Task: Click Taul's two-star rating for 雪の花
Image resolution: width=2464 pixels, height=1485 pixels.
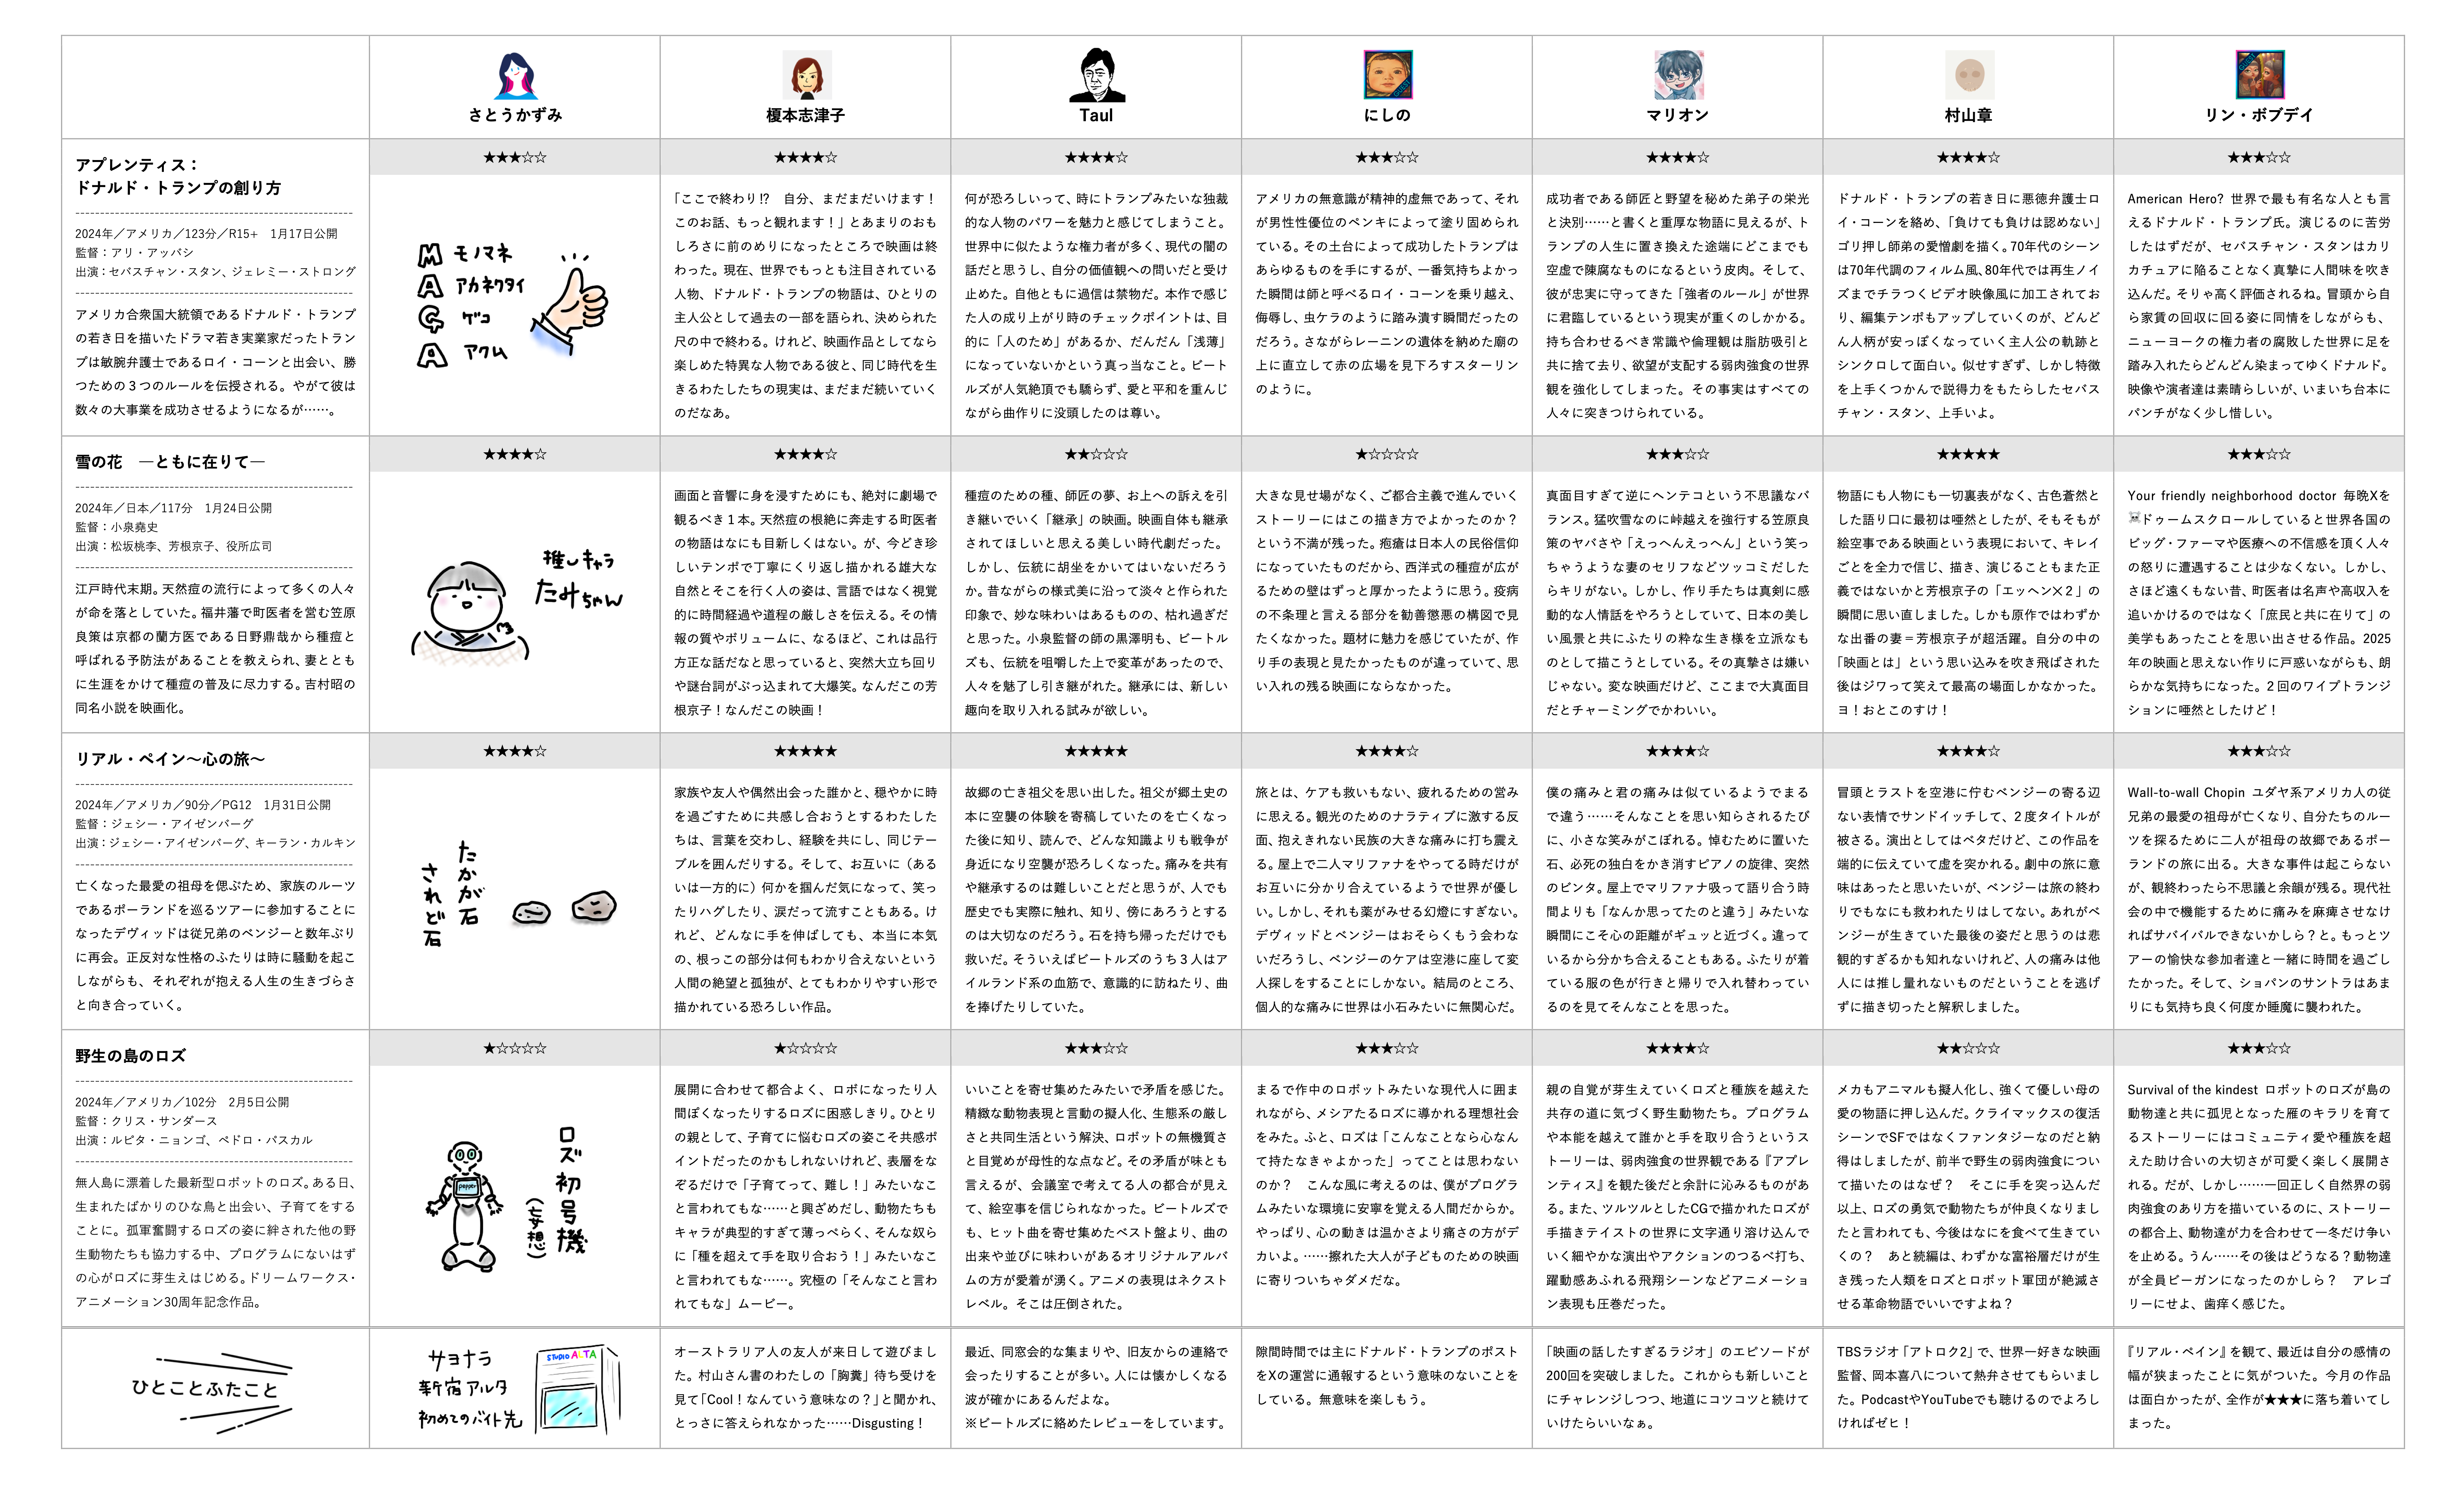Action: (x=1096, y=454)
